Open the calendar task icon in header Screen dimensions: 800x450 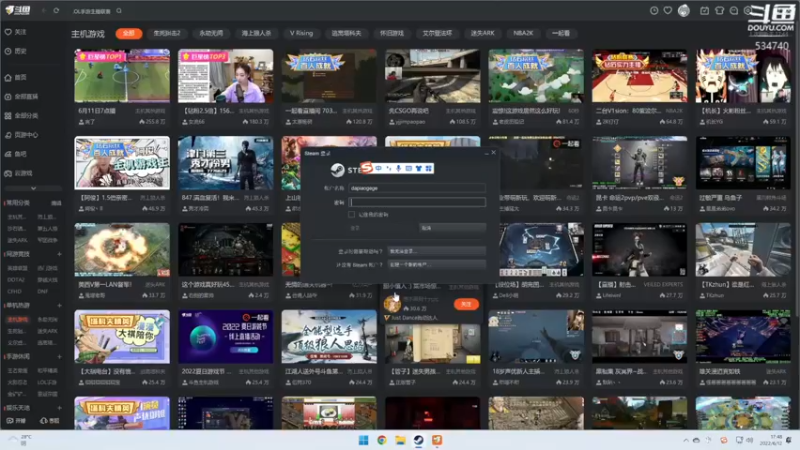point(704,11)
